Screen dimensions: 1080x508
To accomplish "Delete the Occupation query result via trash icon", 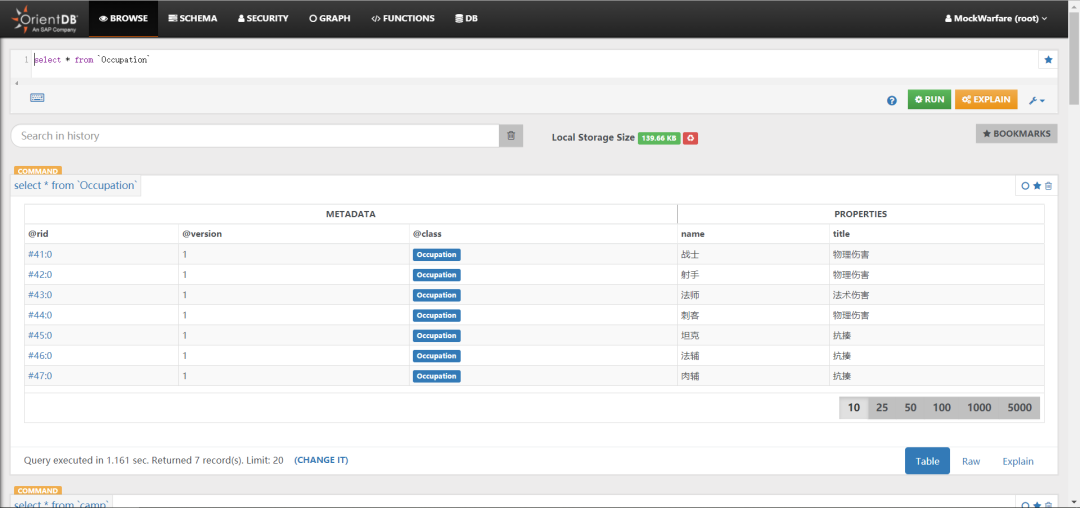I will coord(1048,186).
